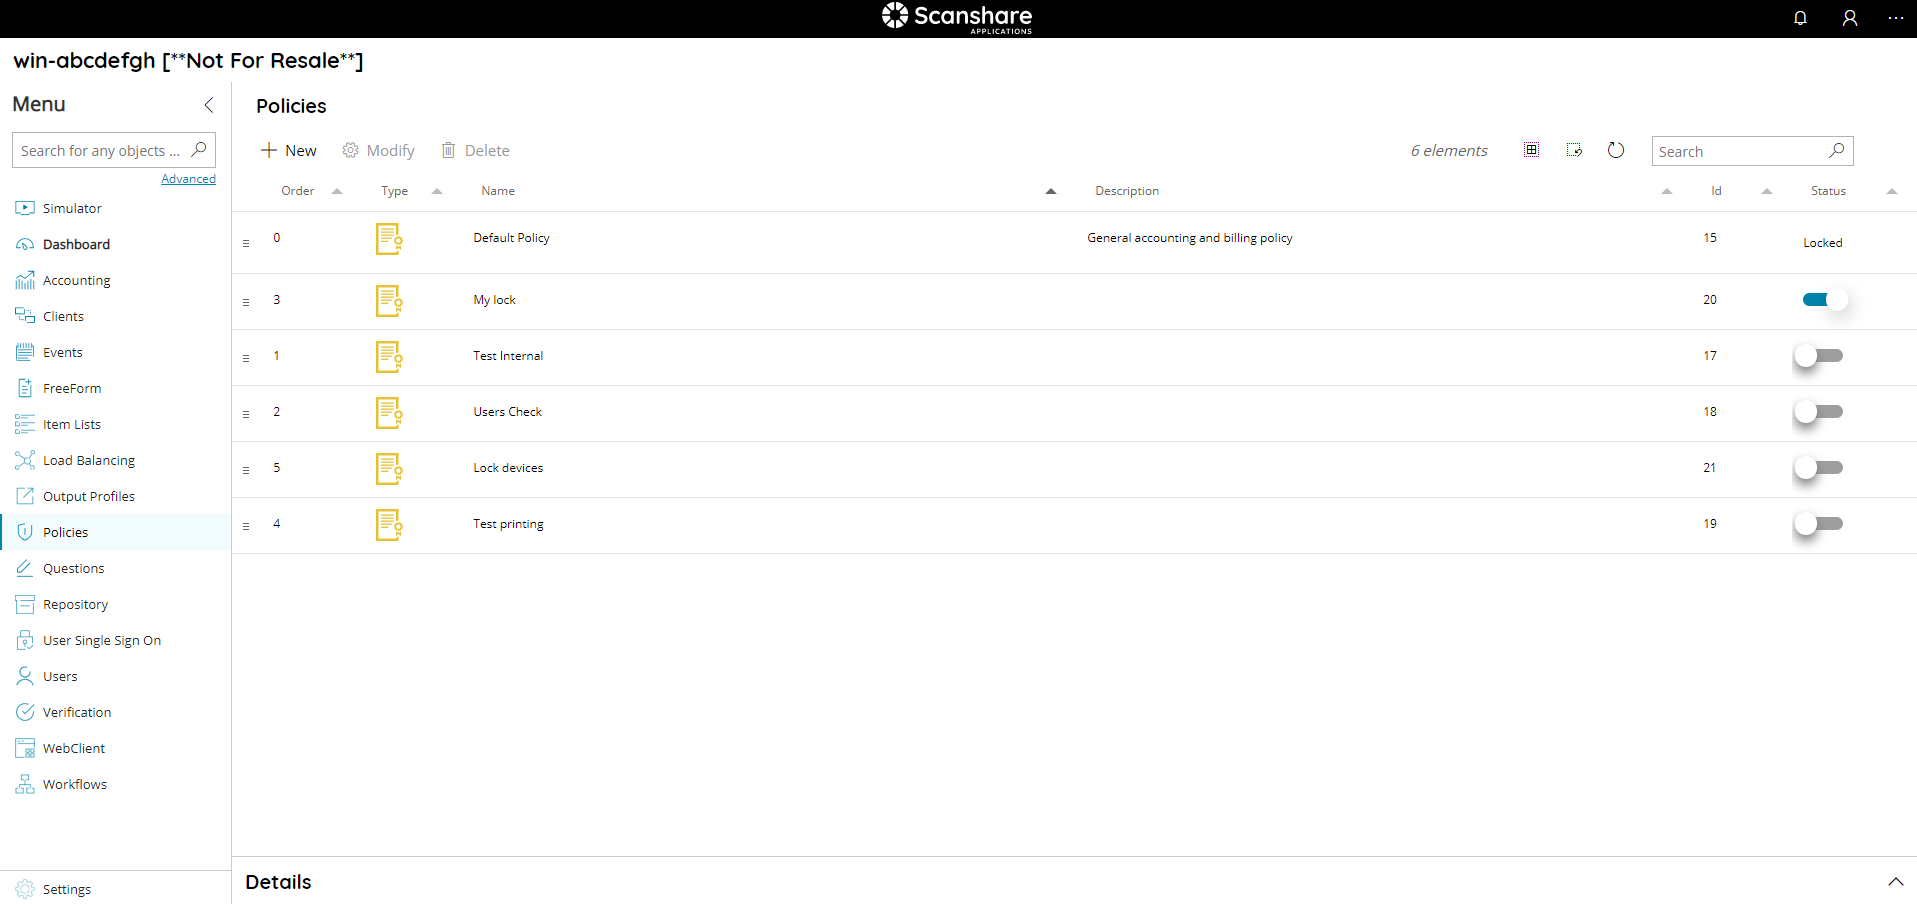
Task: Click the Test Internal policy icon
Action: pos(389,357)
